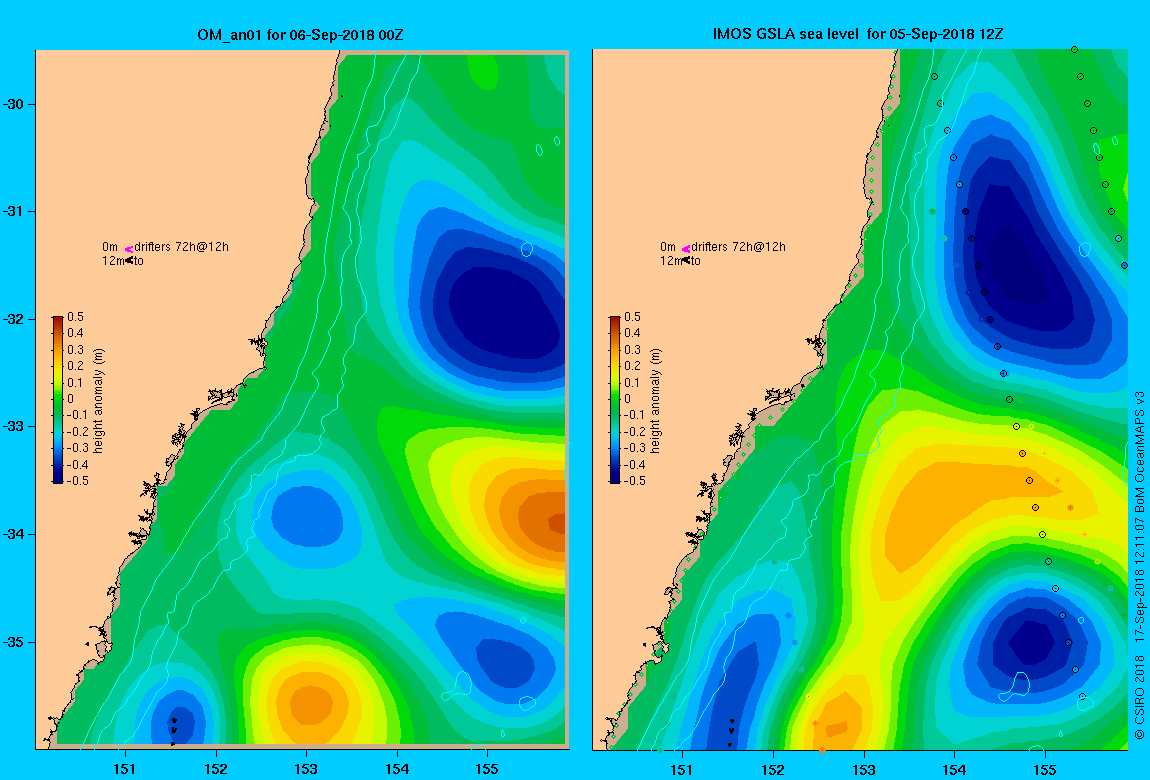Click the latitude label -31

click(x=12, y=212)
